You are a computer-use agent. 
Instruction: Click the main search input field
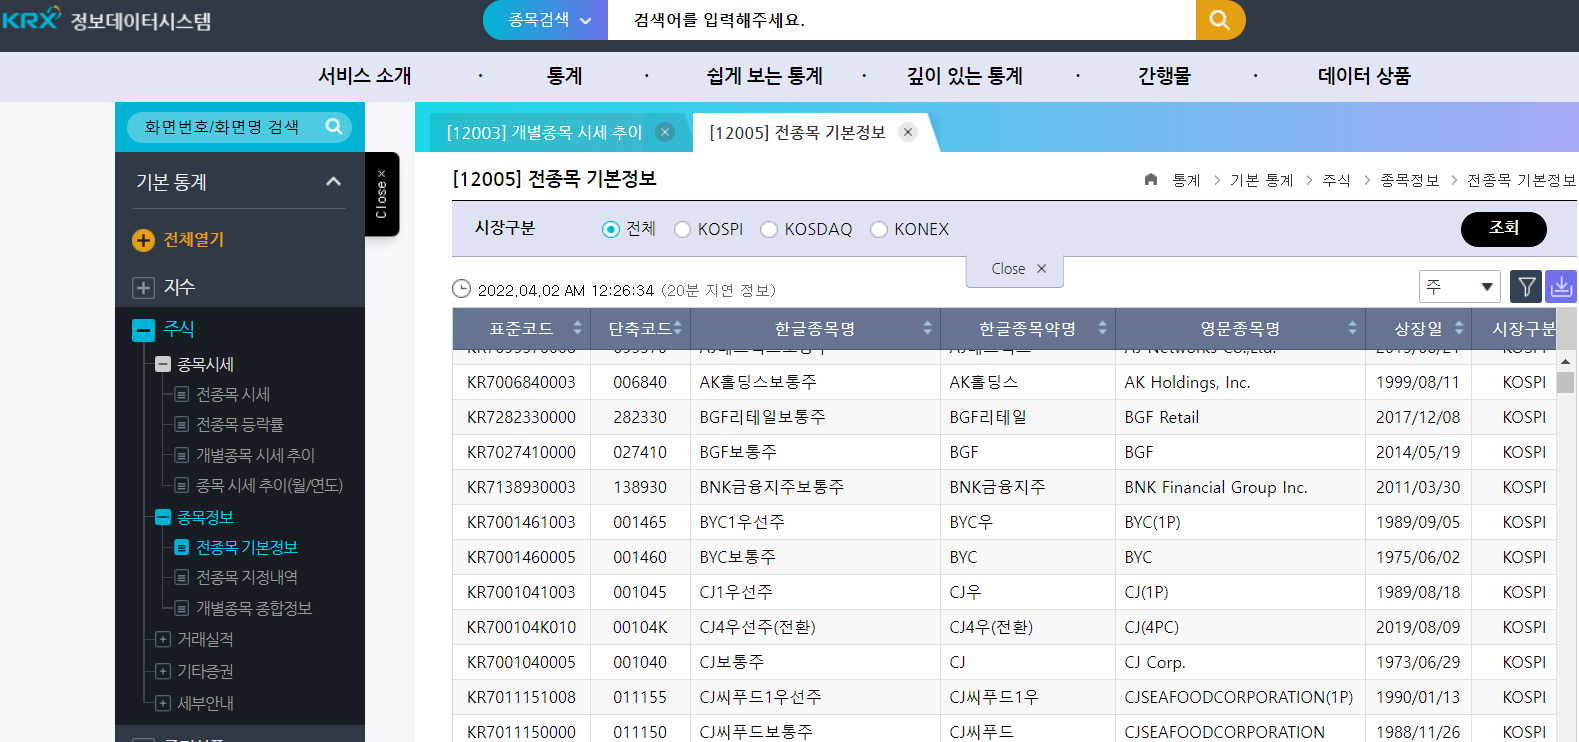[x=902, y=20]
